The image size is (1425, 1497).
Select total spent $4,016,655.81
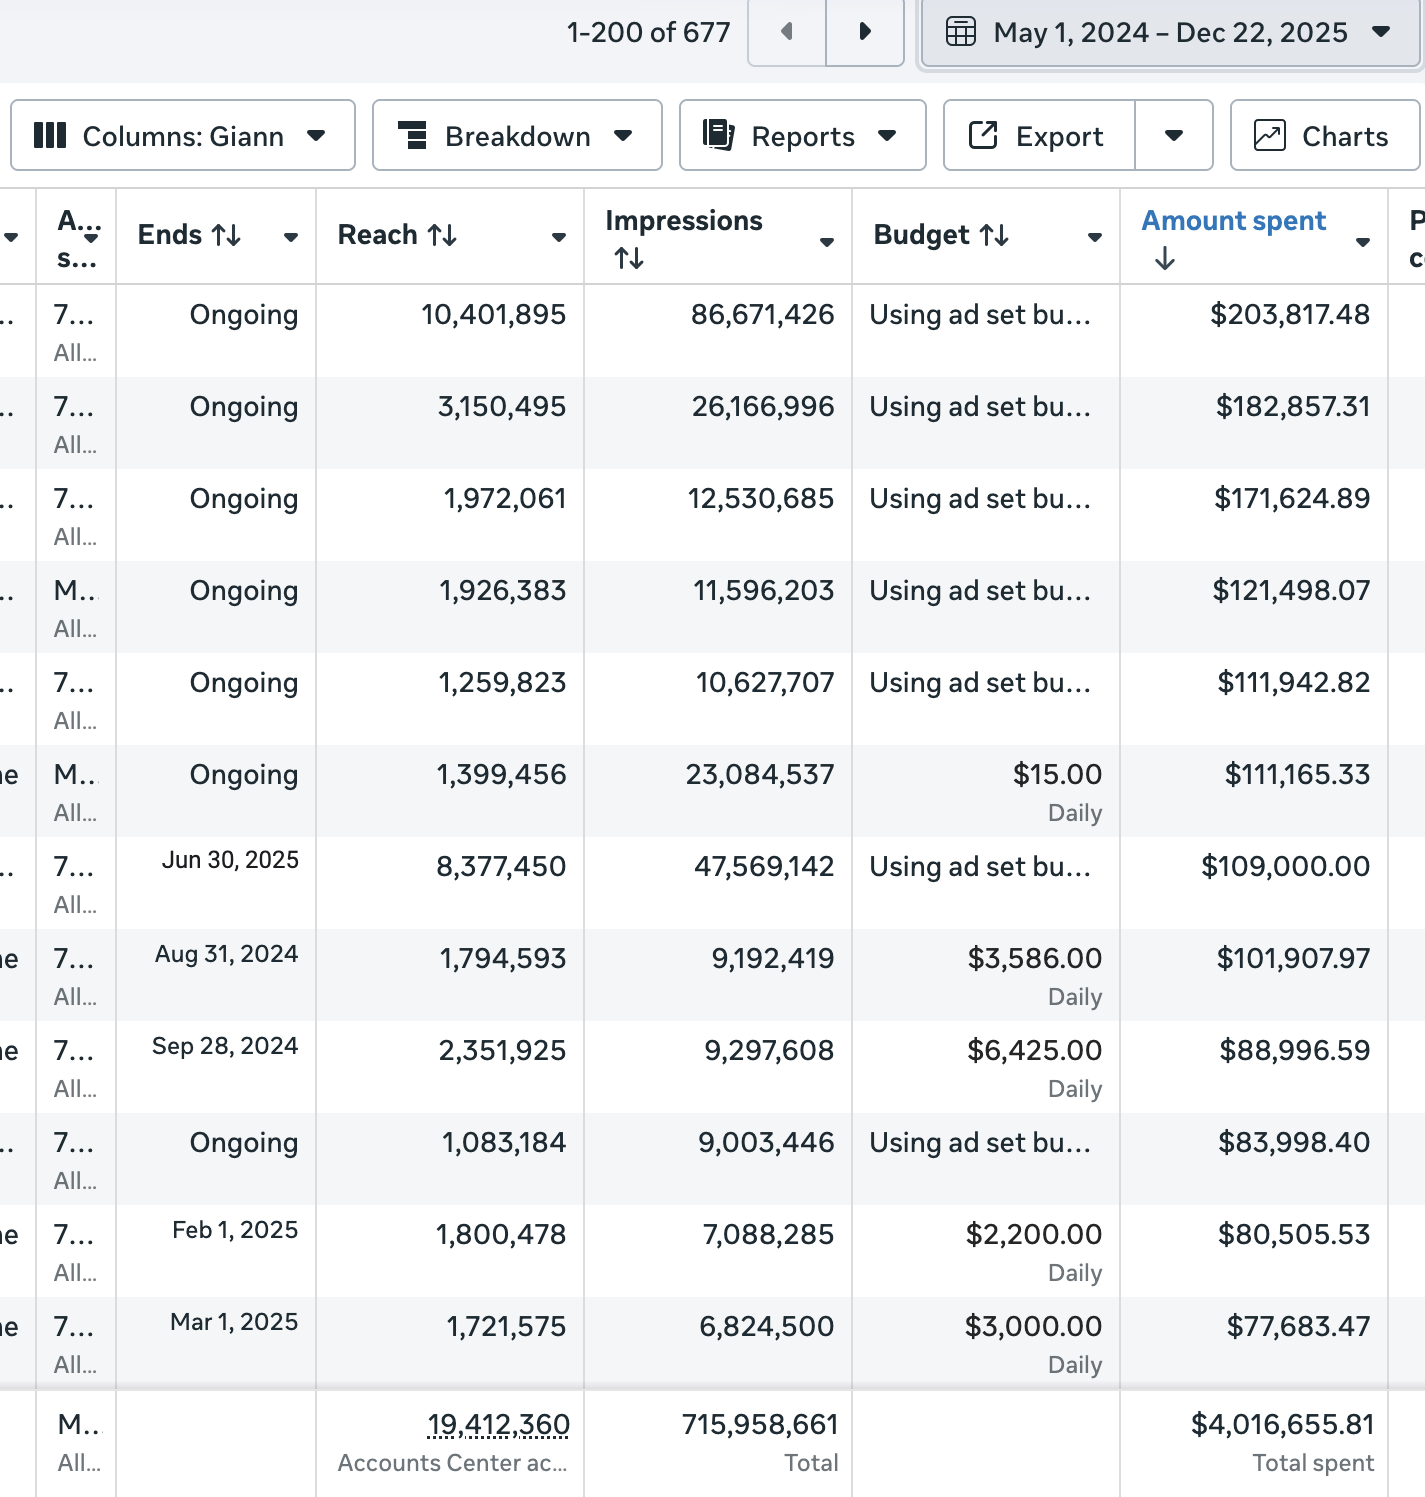1282,1425
